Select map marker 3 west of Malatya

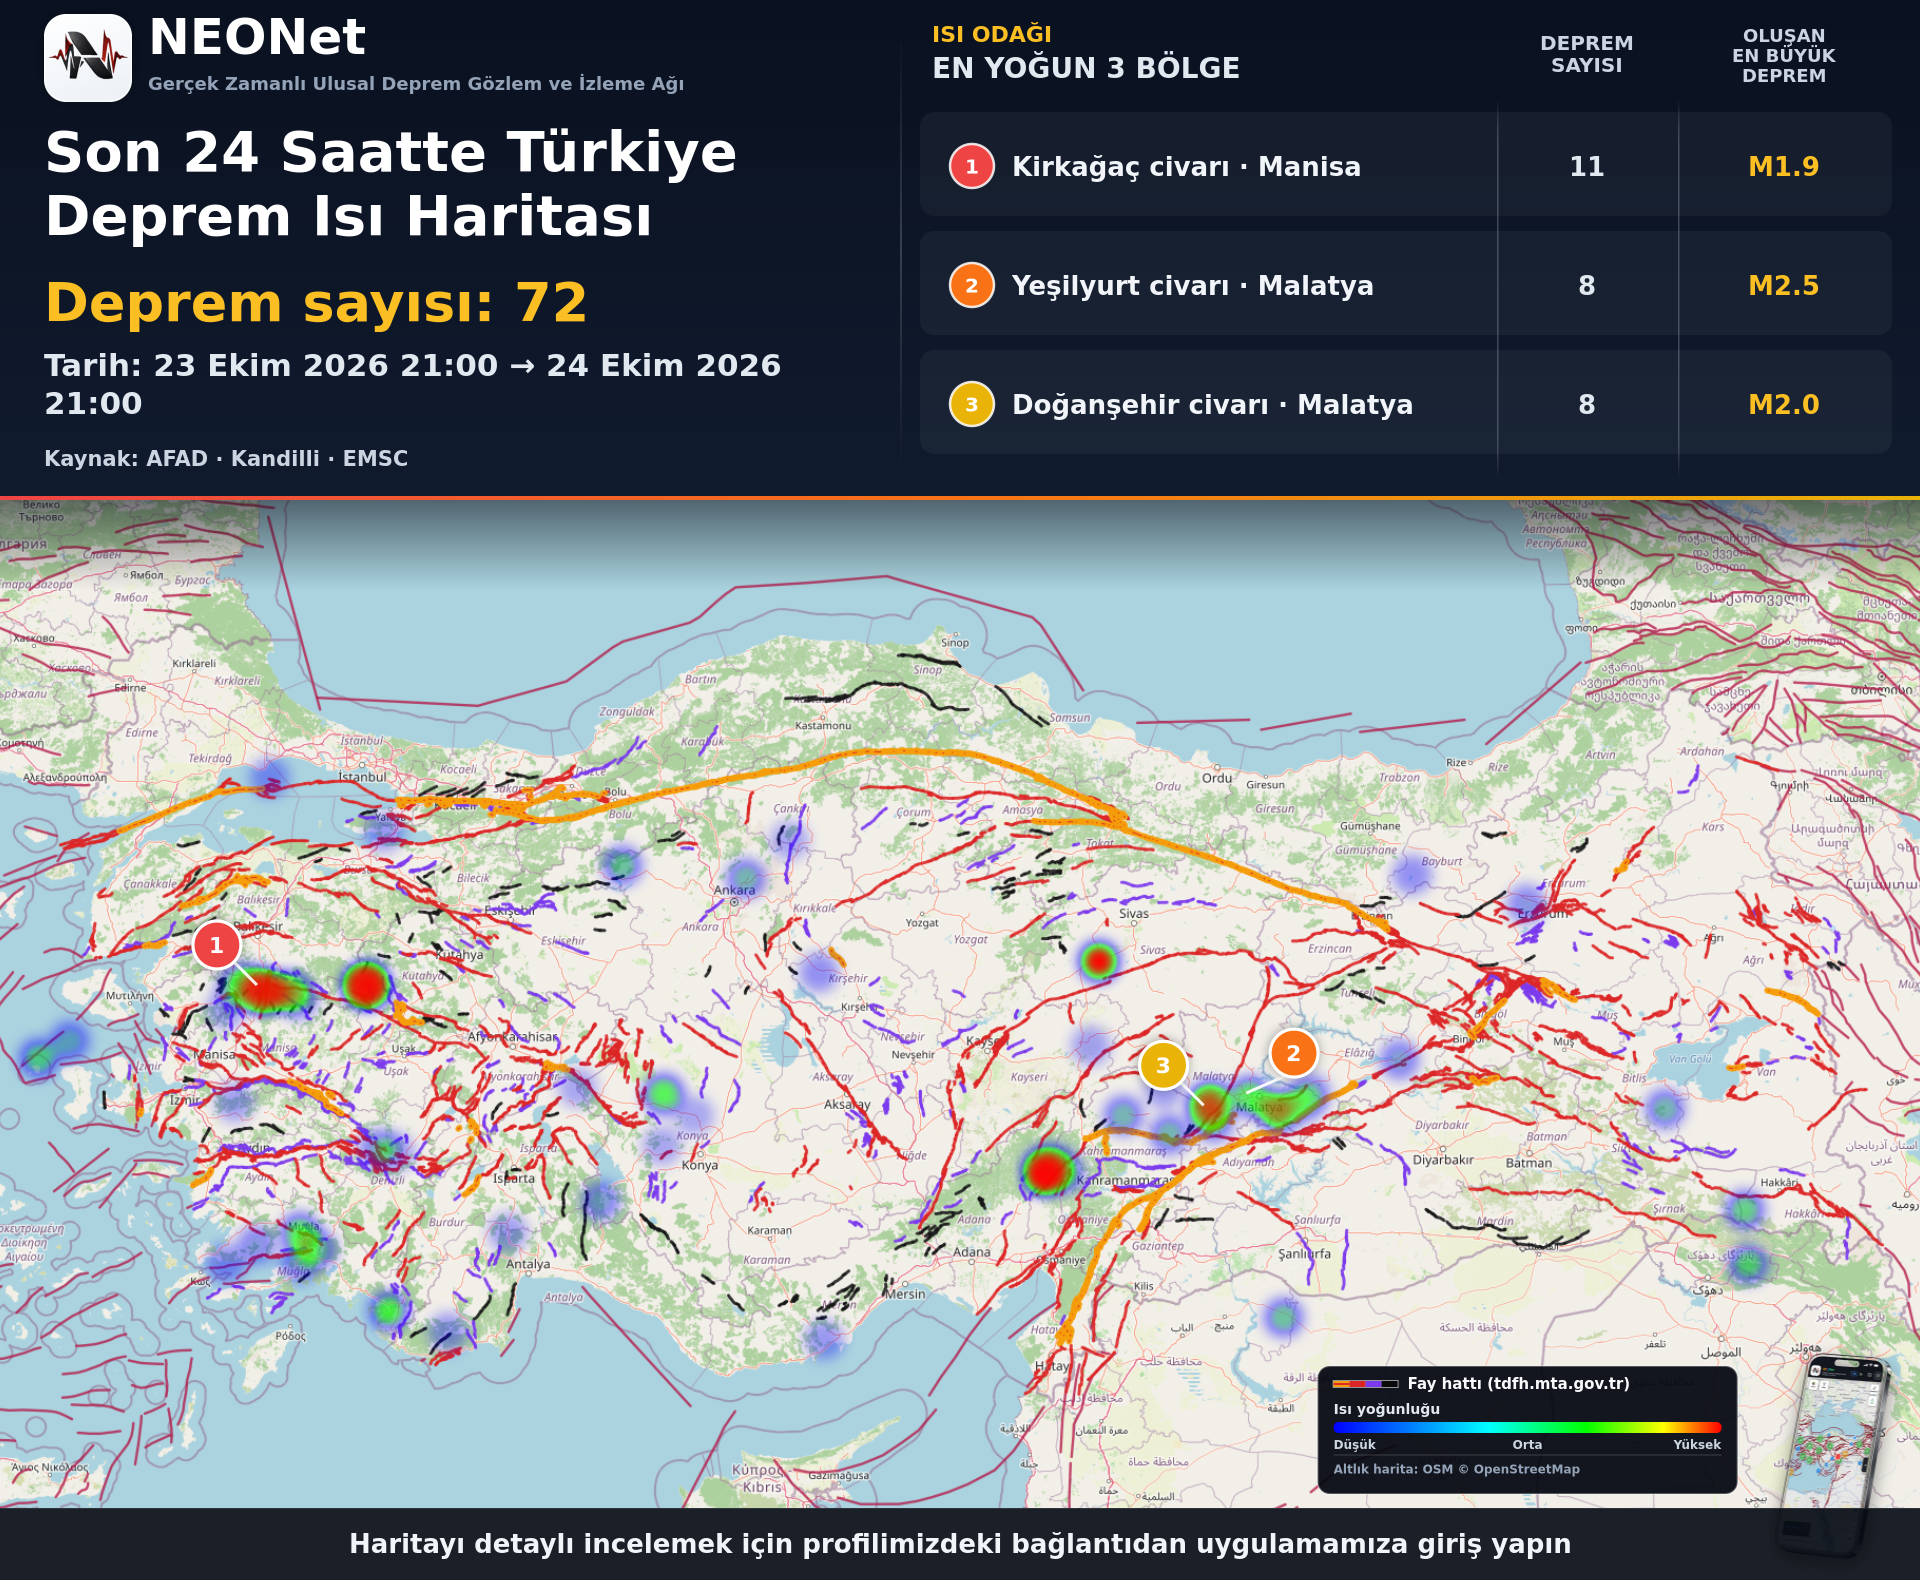1163,1065
